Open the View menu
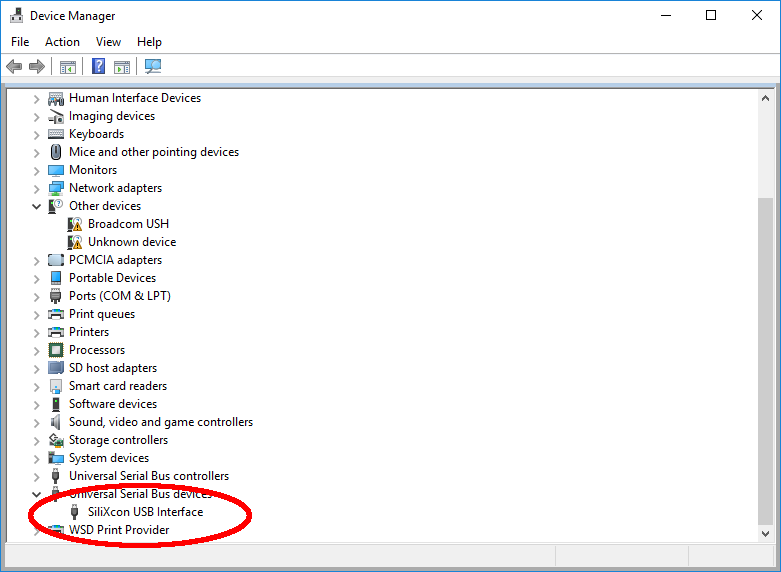This screenshot has height=572, width=781. 109,42
